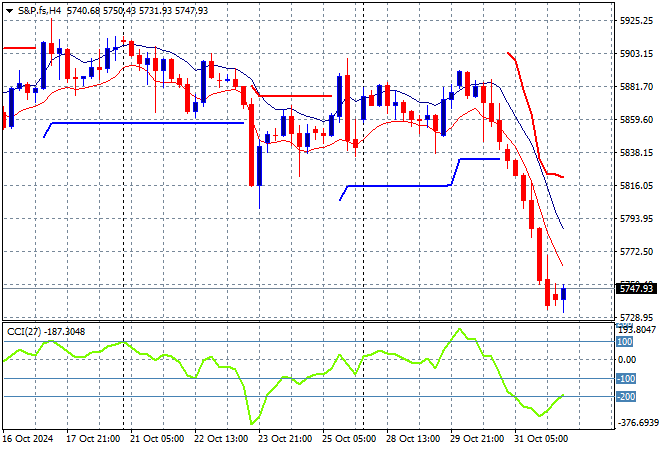Screen dimensions: 660x450
Task: Click the highlighted current price tag 5747.93
Action: pyautogui.click(x=636, y=289)
